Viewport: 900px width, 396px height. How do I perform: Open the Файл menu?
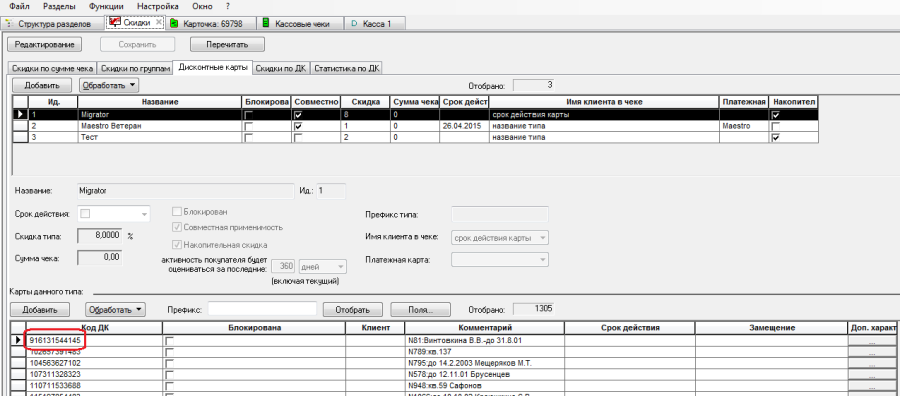(20, 6)
